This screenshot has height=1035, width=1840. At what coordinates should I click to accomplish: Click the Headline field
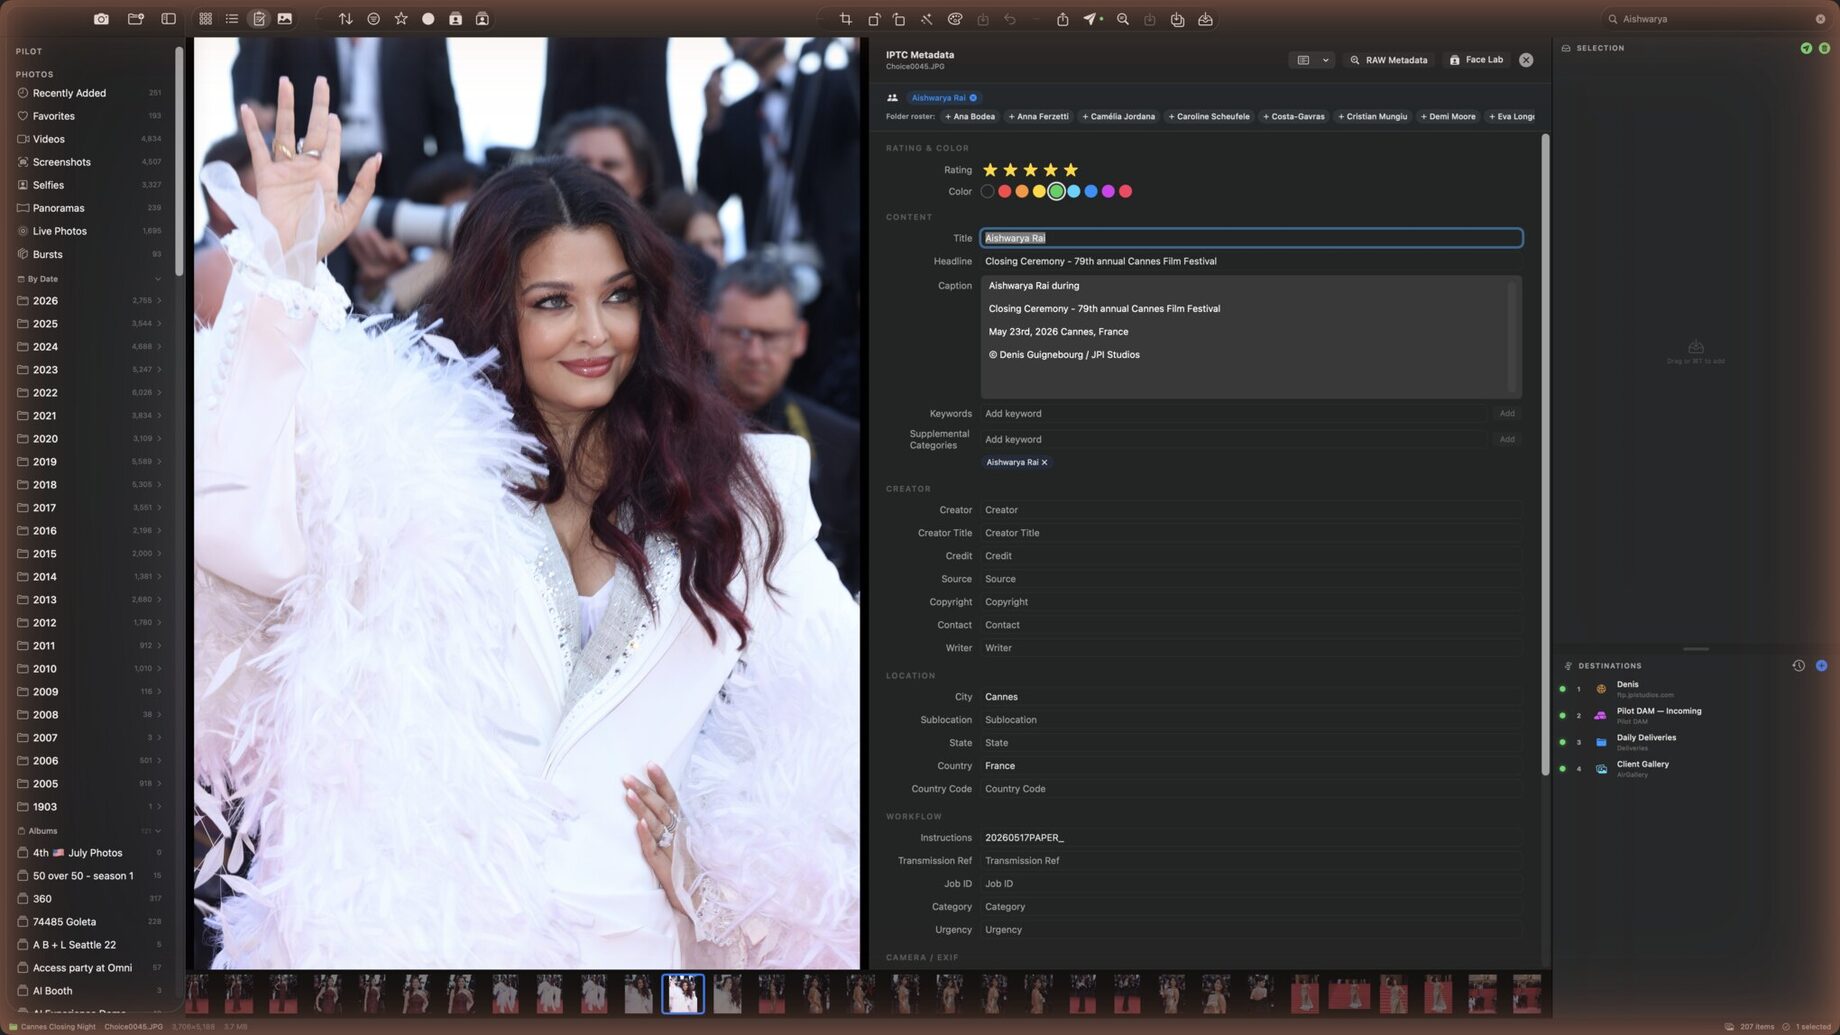(1251, 262)
